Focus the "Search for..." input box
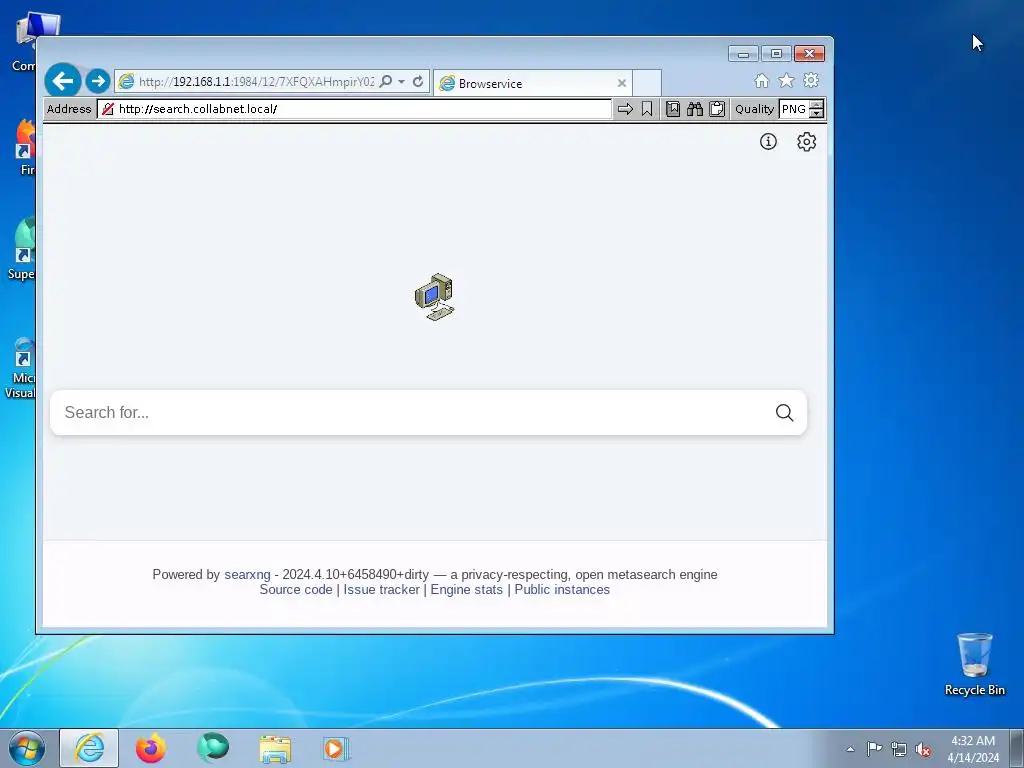The width and height of the screenshot is (1024, 768). click(x=411, y=413)
